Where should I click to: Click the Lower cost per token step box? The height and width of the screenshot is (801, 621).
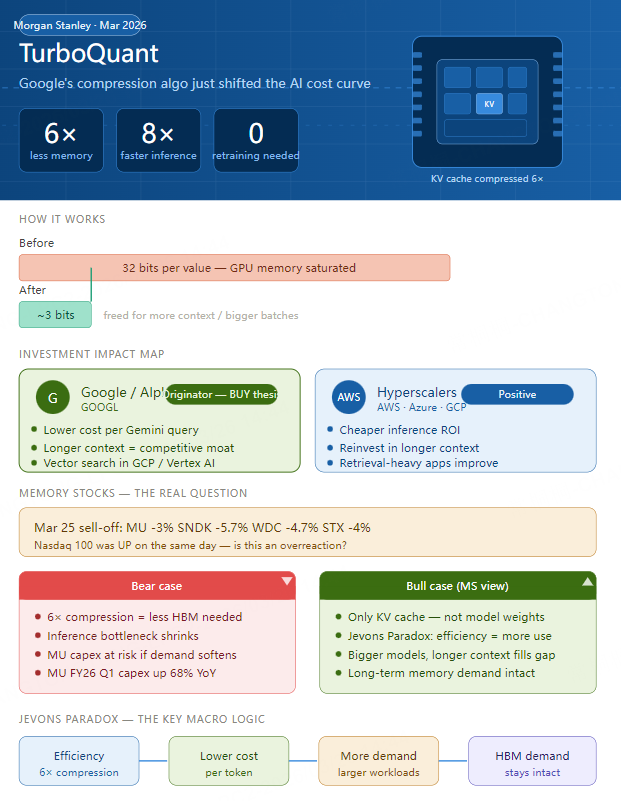[x=229, y=761]
